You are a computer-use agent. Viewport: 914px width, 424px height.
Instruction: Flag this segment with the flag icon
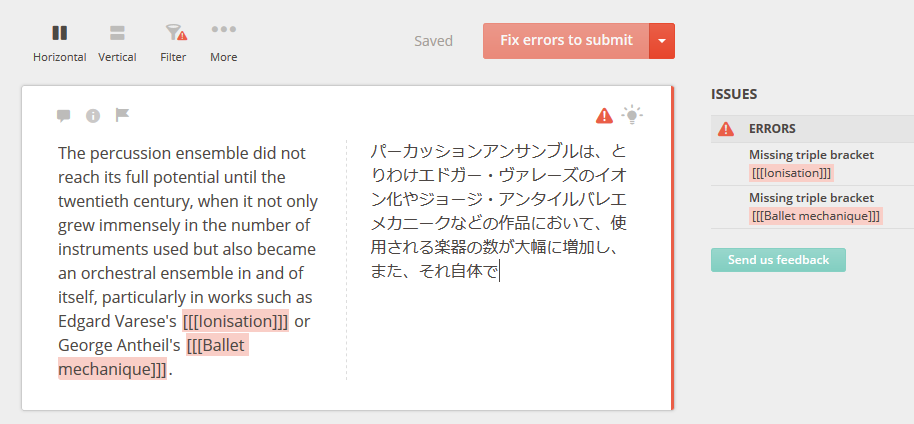tap(122, 115)
